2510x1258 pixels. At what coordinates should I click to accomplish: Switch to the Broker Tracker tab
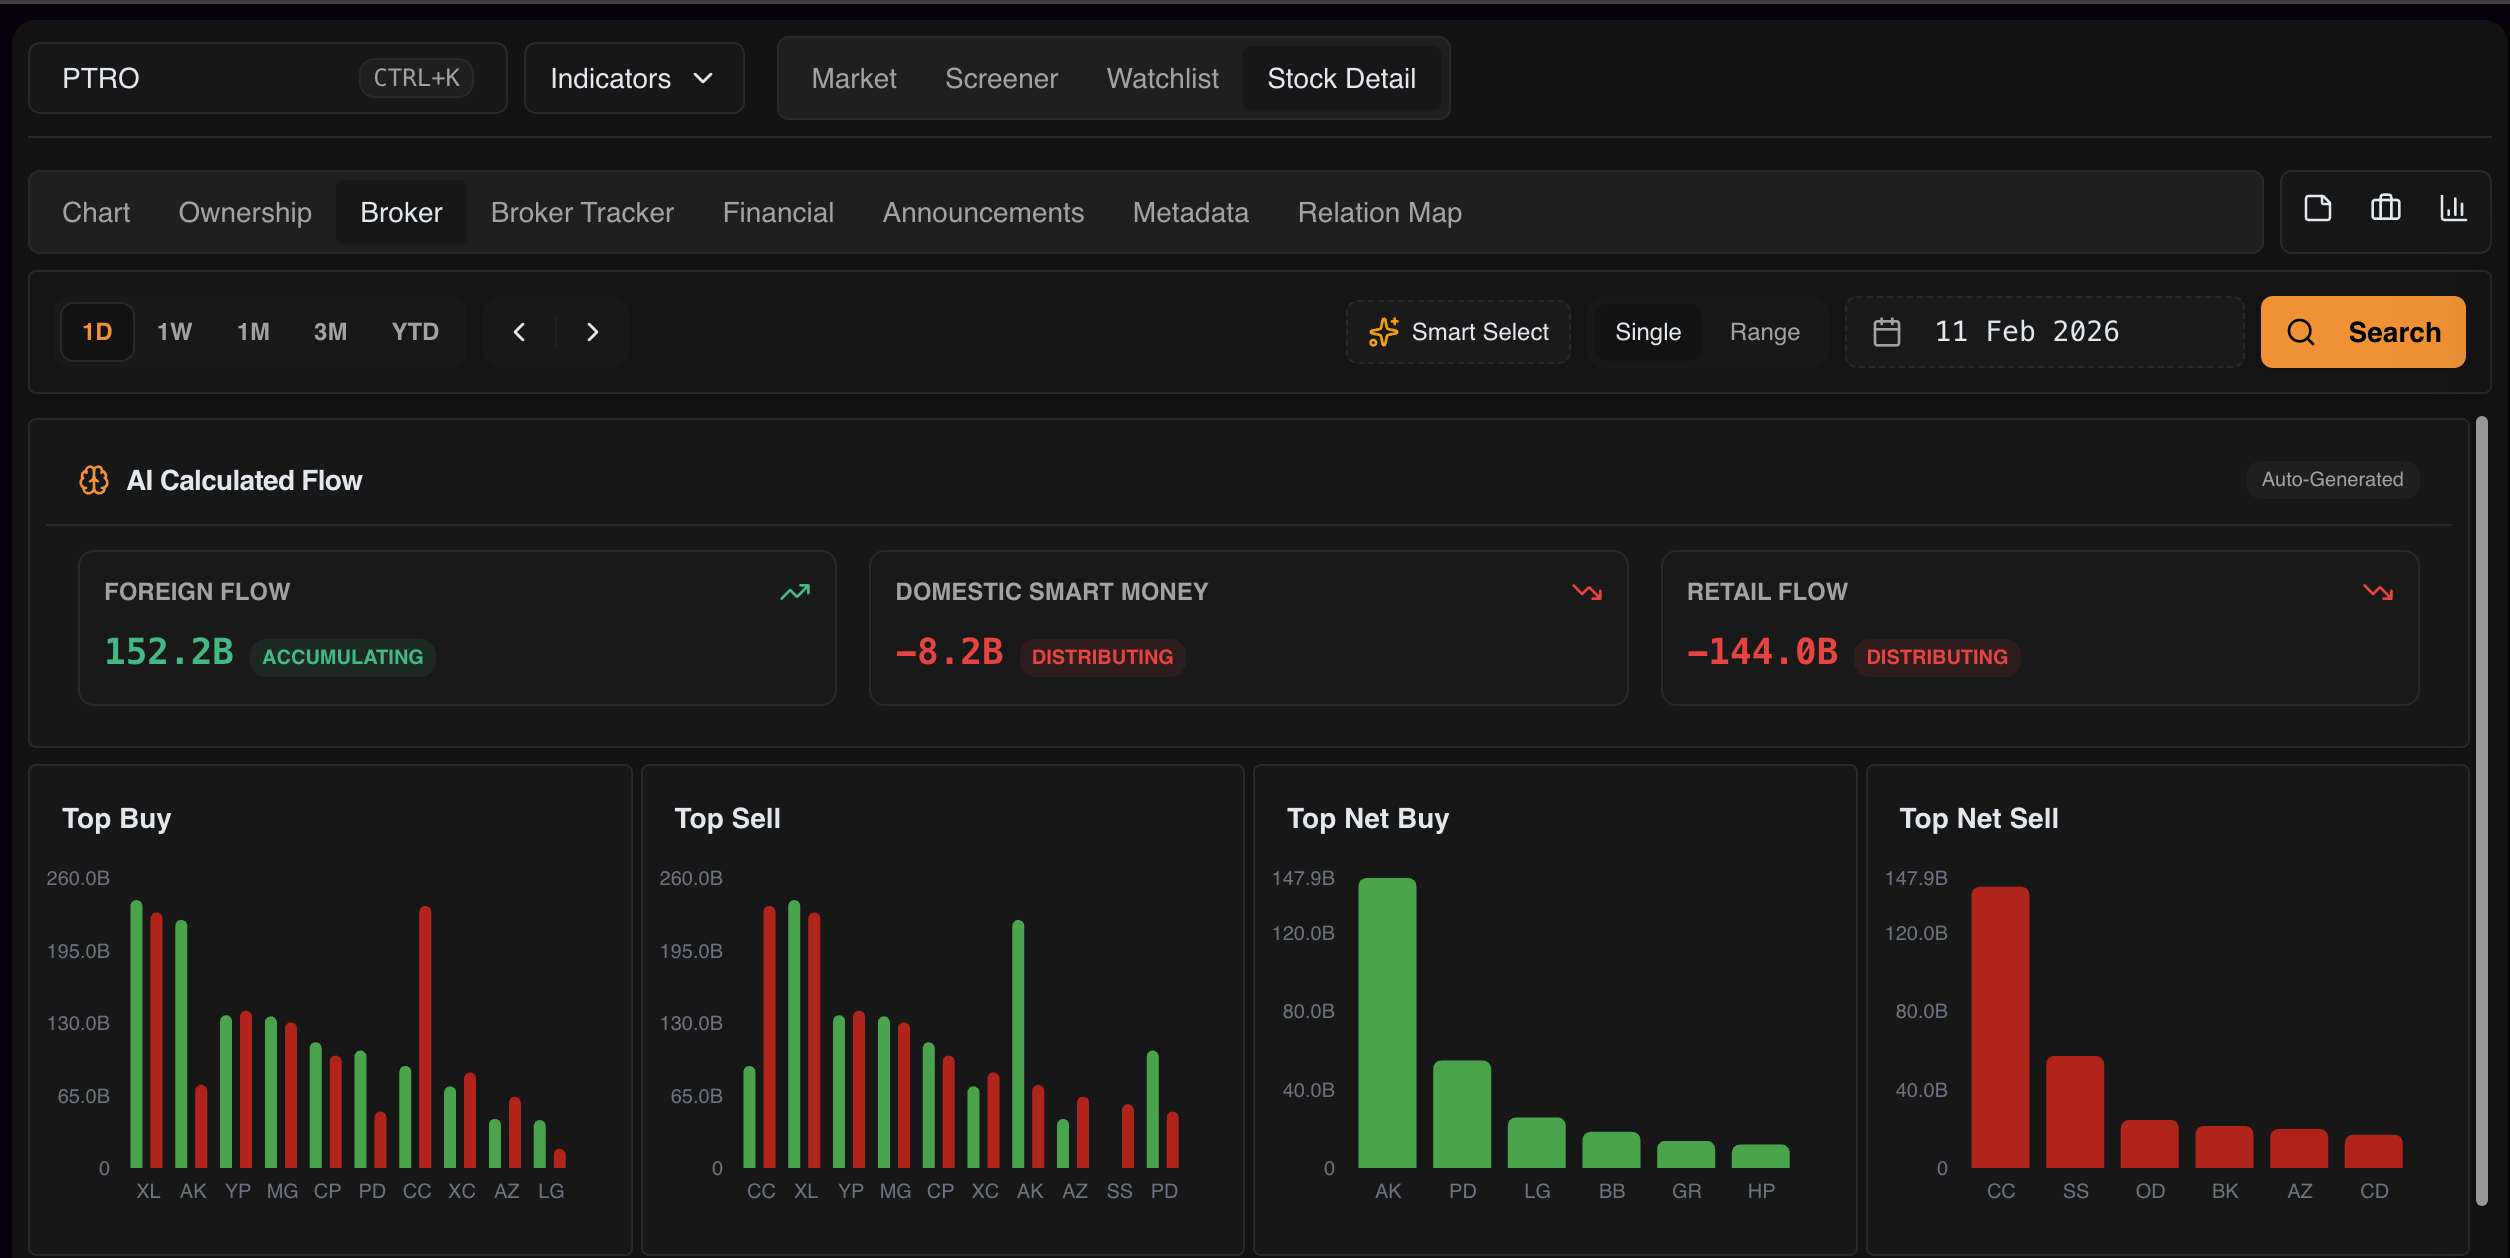click(x=582, y=212)
